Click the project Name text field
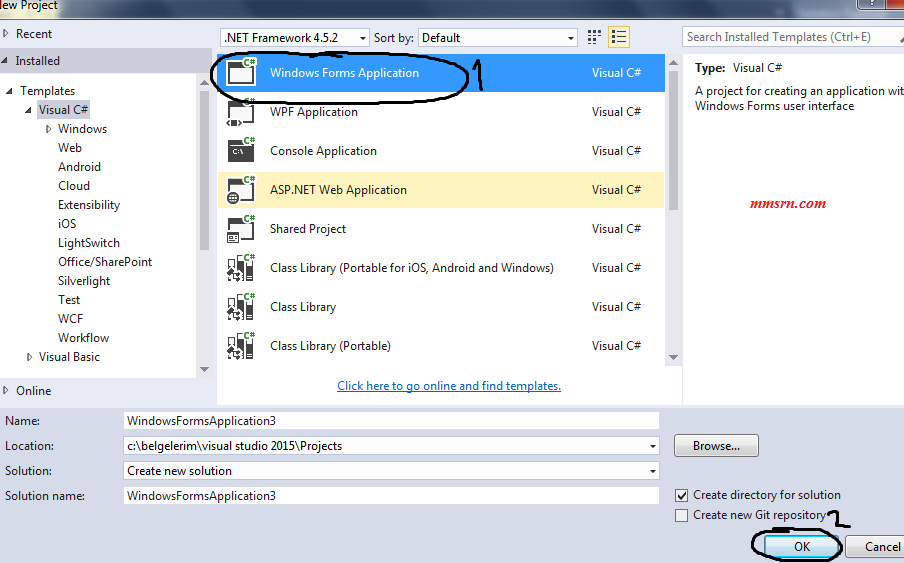 point(391,421)
